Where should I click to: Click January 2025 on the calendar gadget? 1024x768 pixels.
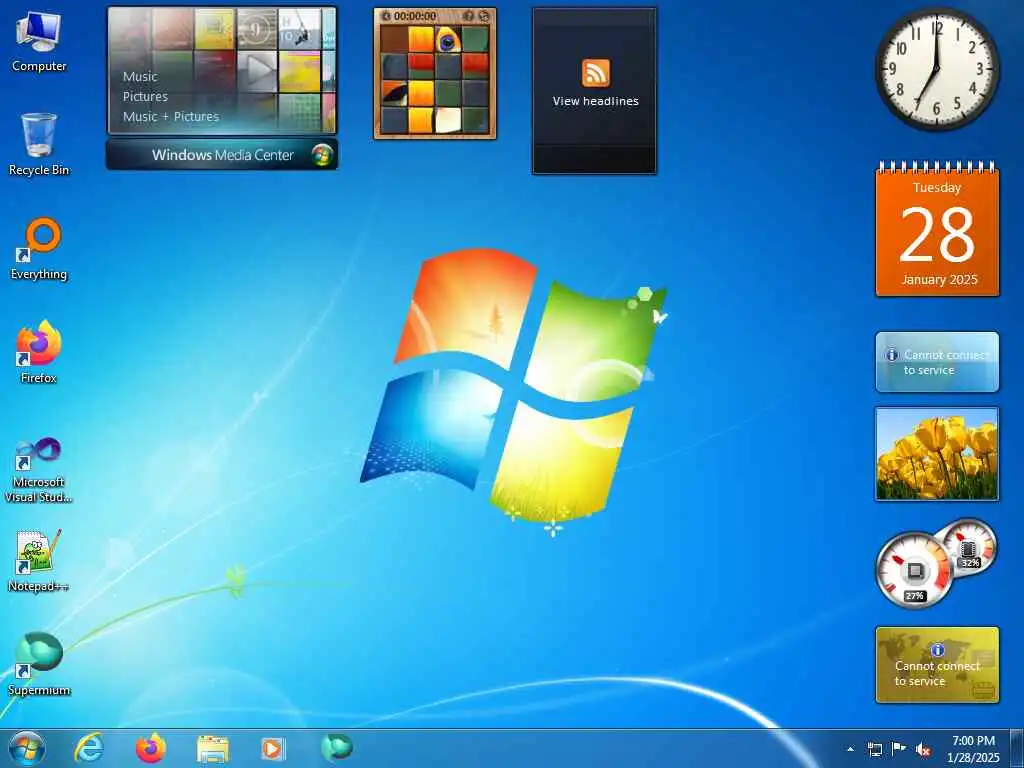[x=939, y=280]
